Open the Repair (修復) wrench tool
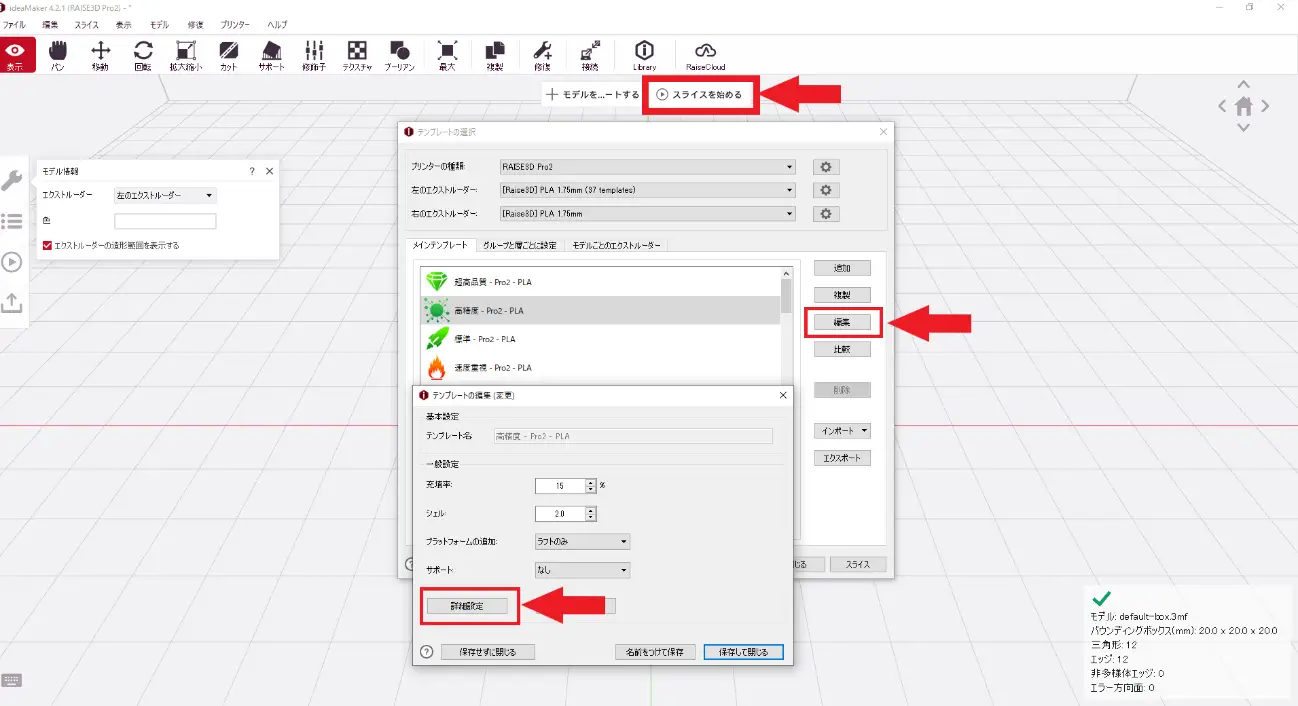Screen dimensions: 1298x706 (x=542, y=55)
